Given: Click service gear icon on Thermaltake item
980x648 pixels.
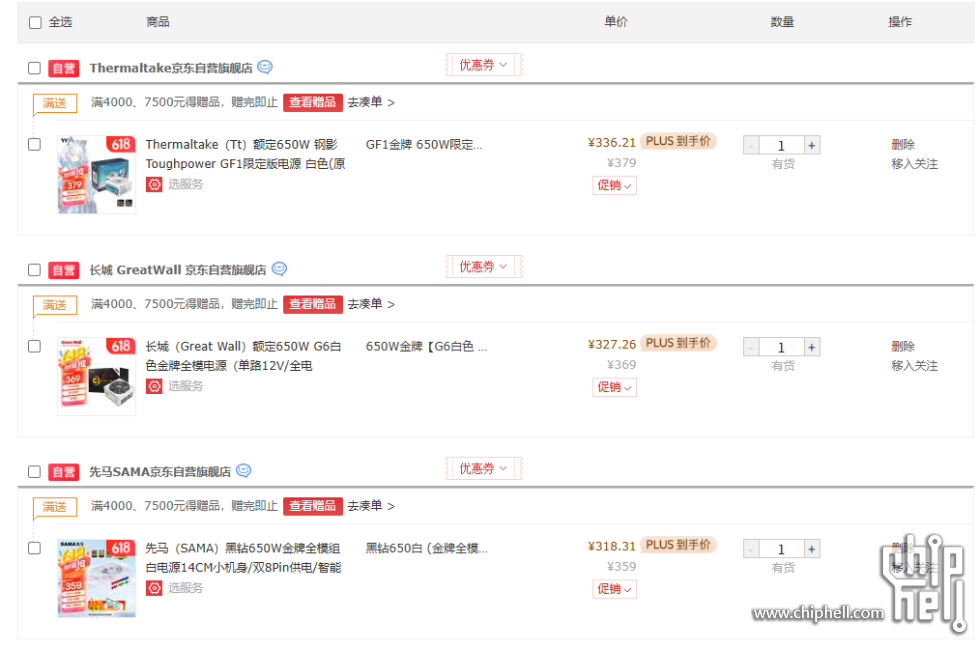Looking at the screenshot, I should click(154, 184).
